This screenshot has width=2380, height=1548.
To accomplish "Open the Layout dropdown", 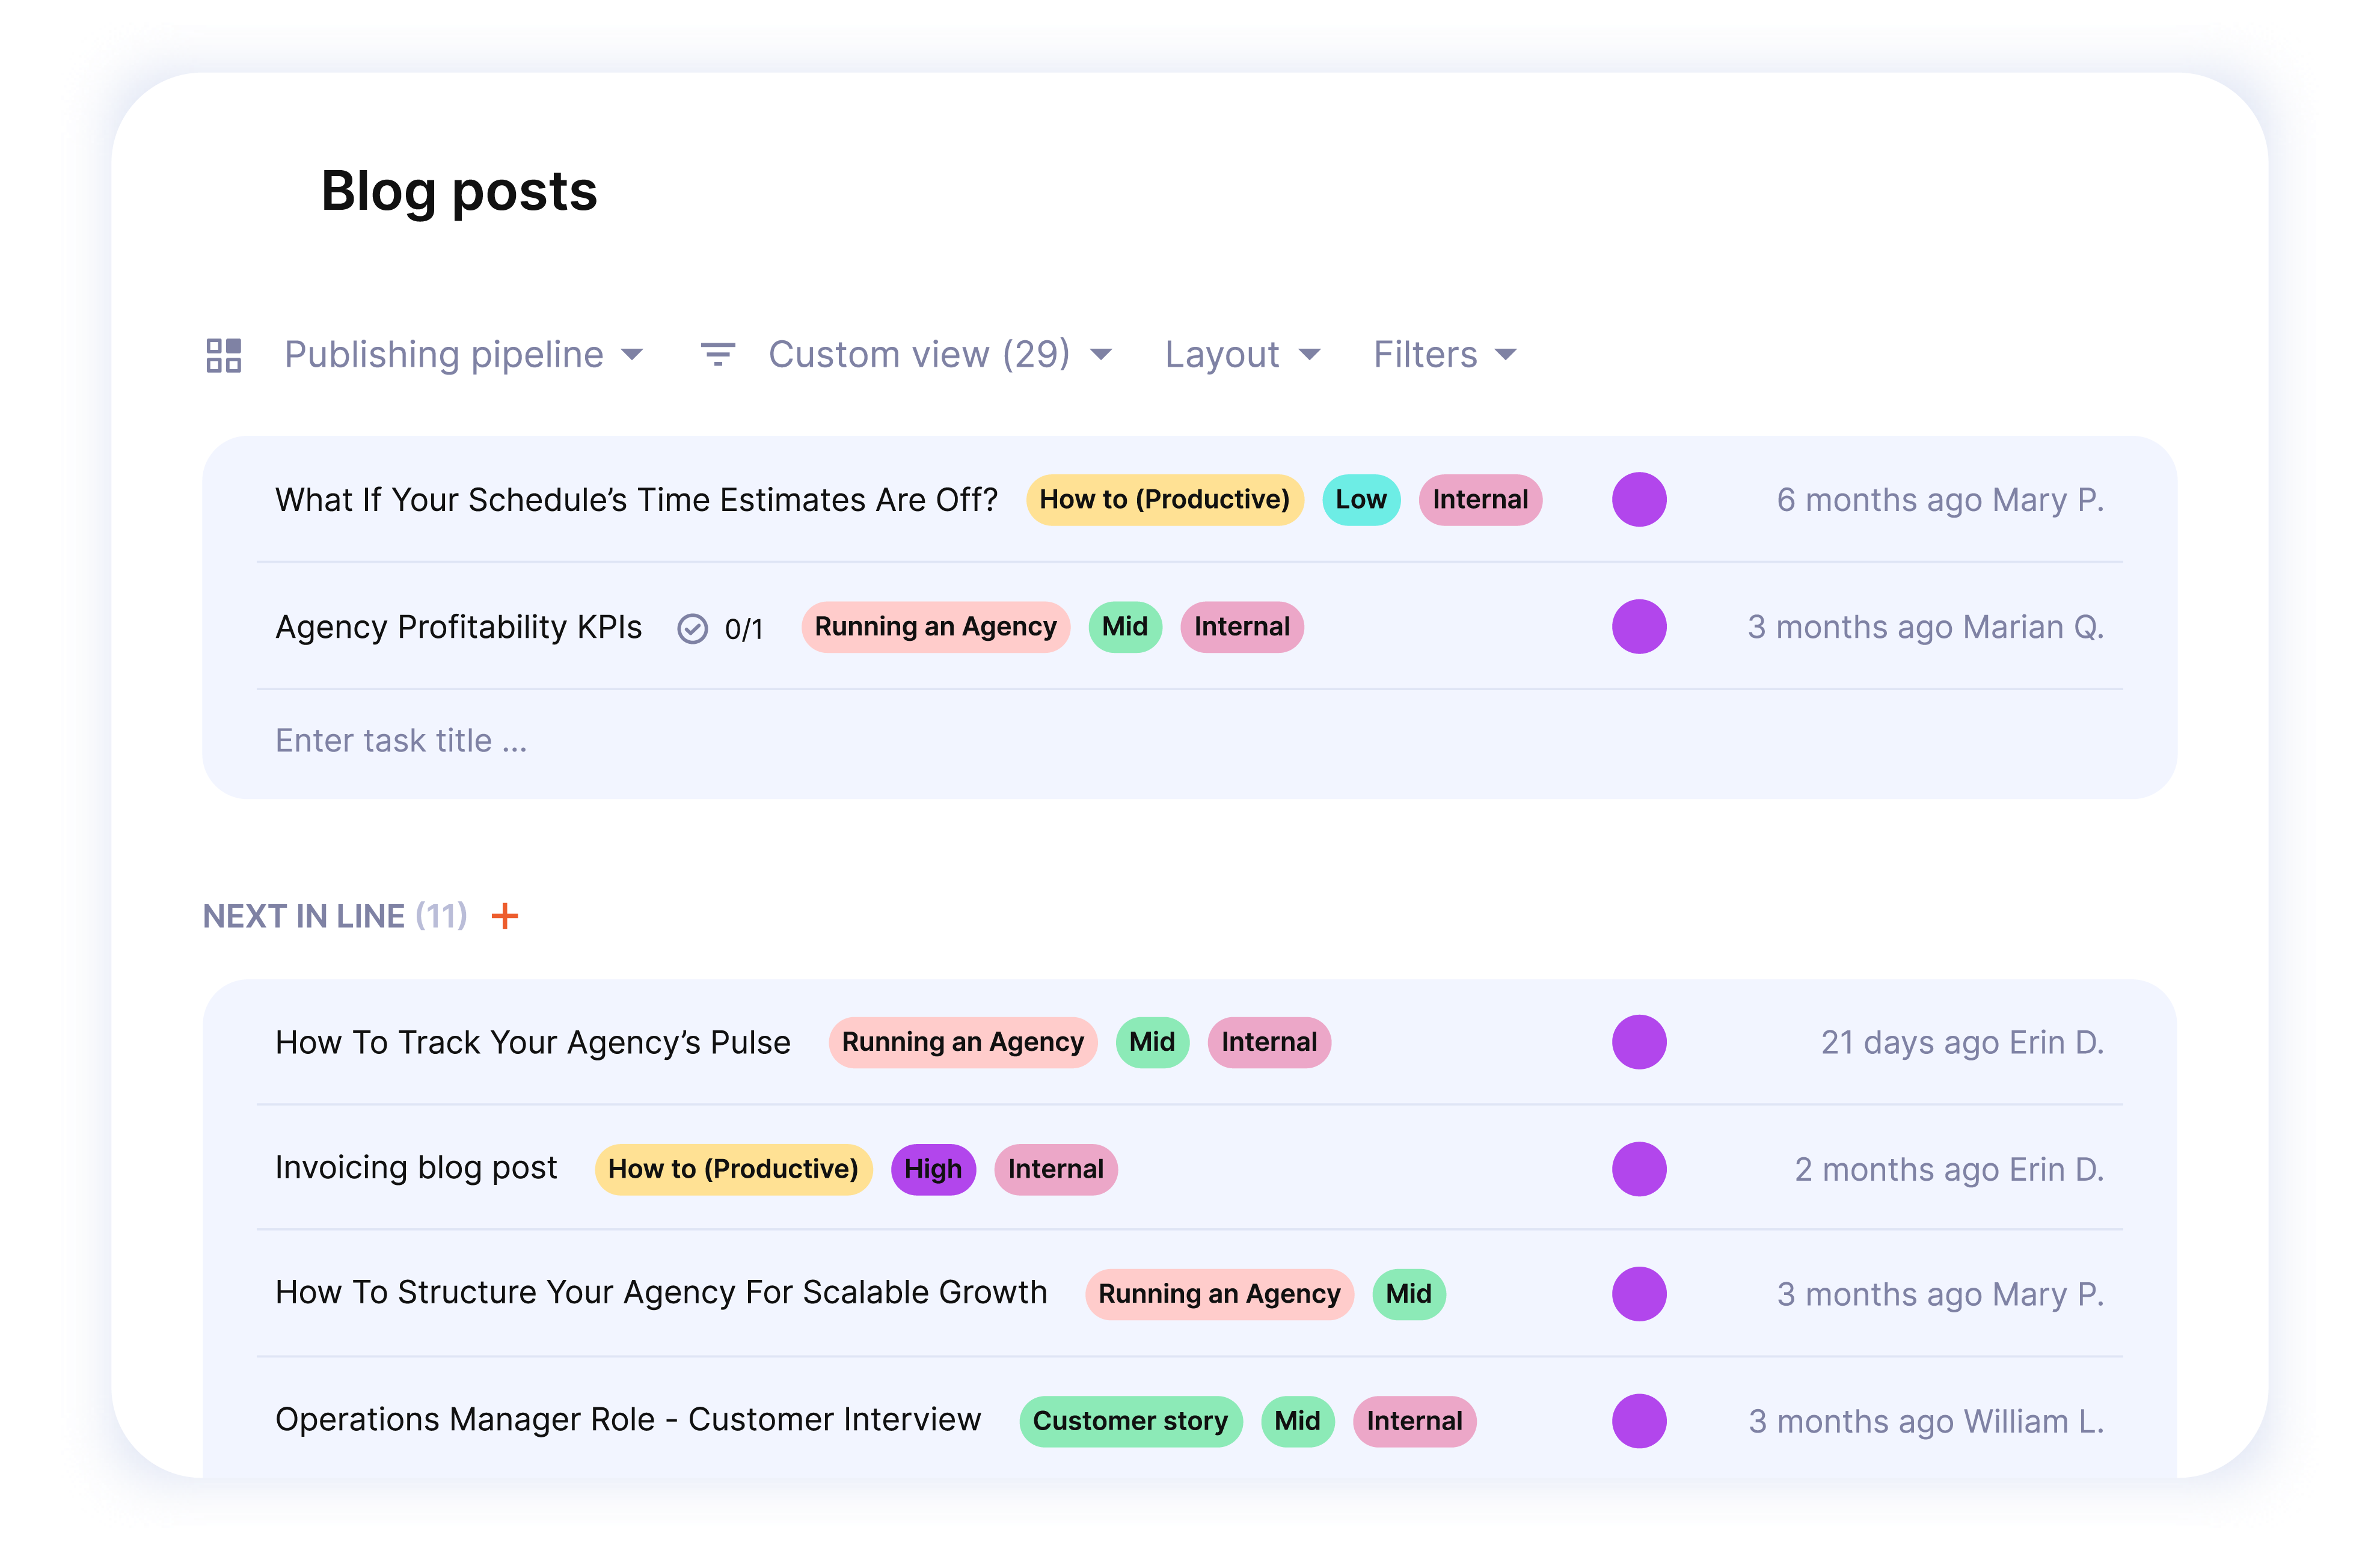I will pyautogui.click(x=1243, y=354).
